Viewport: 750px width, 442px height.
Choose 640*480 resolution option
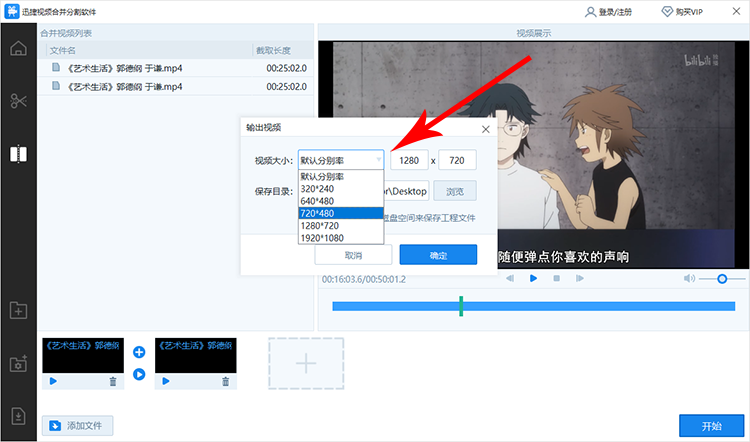[341, 201]
